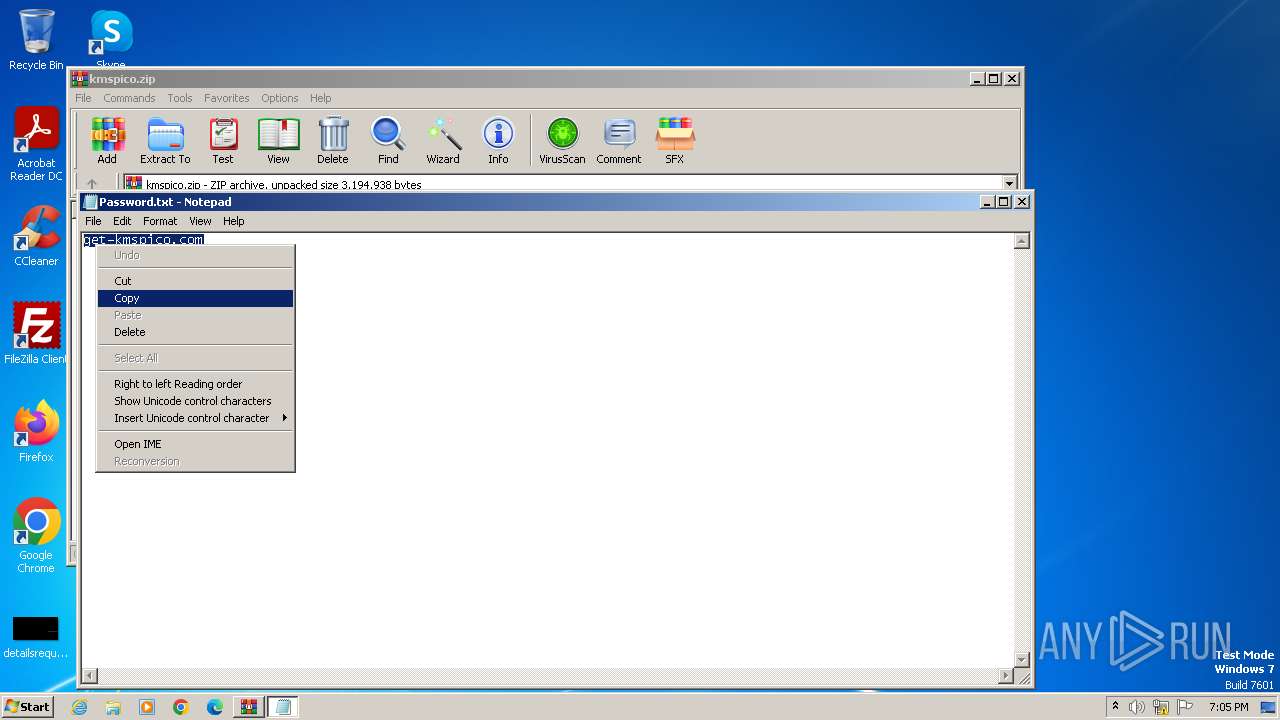1280x720 pixels.
Task: Switch to Notepad taskbar button
Action: pos(283,707)
